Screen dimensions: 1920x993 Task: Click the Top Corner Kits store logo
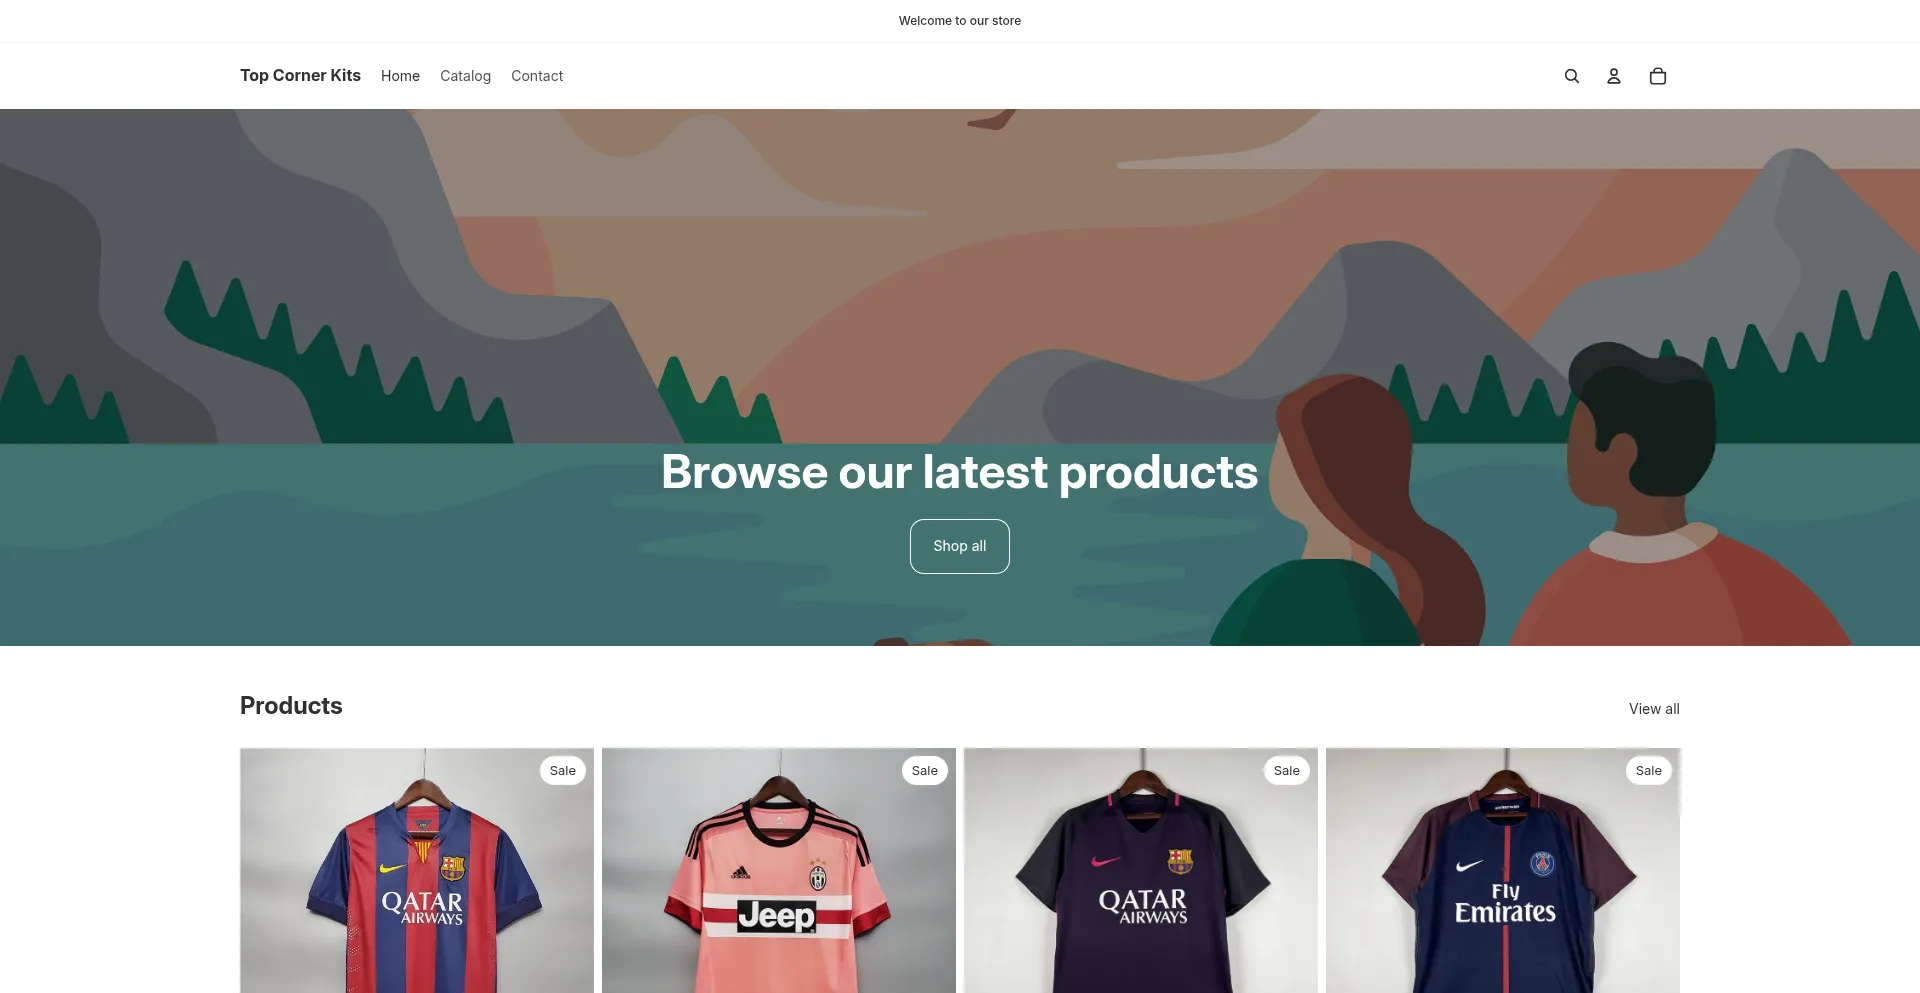(300, 76)
